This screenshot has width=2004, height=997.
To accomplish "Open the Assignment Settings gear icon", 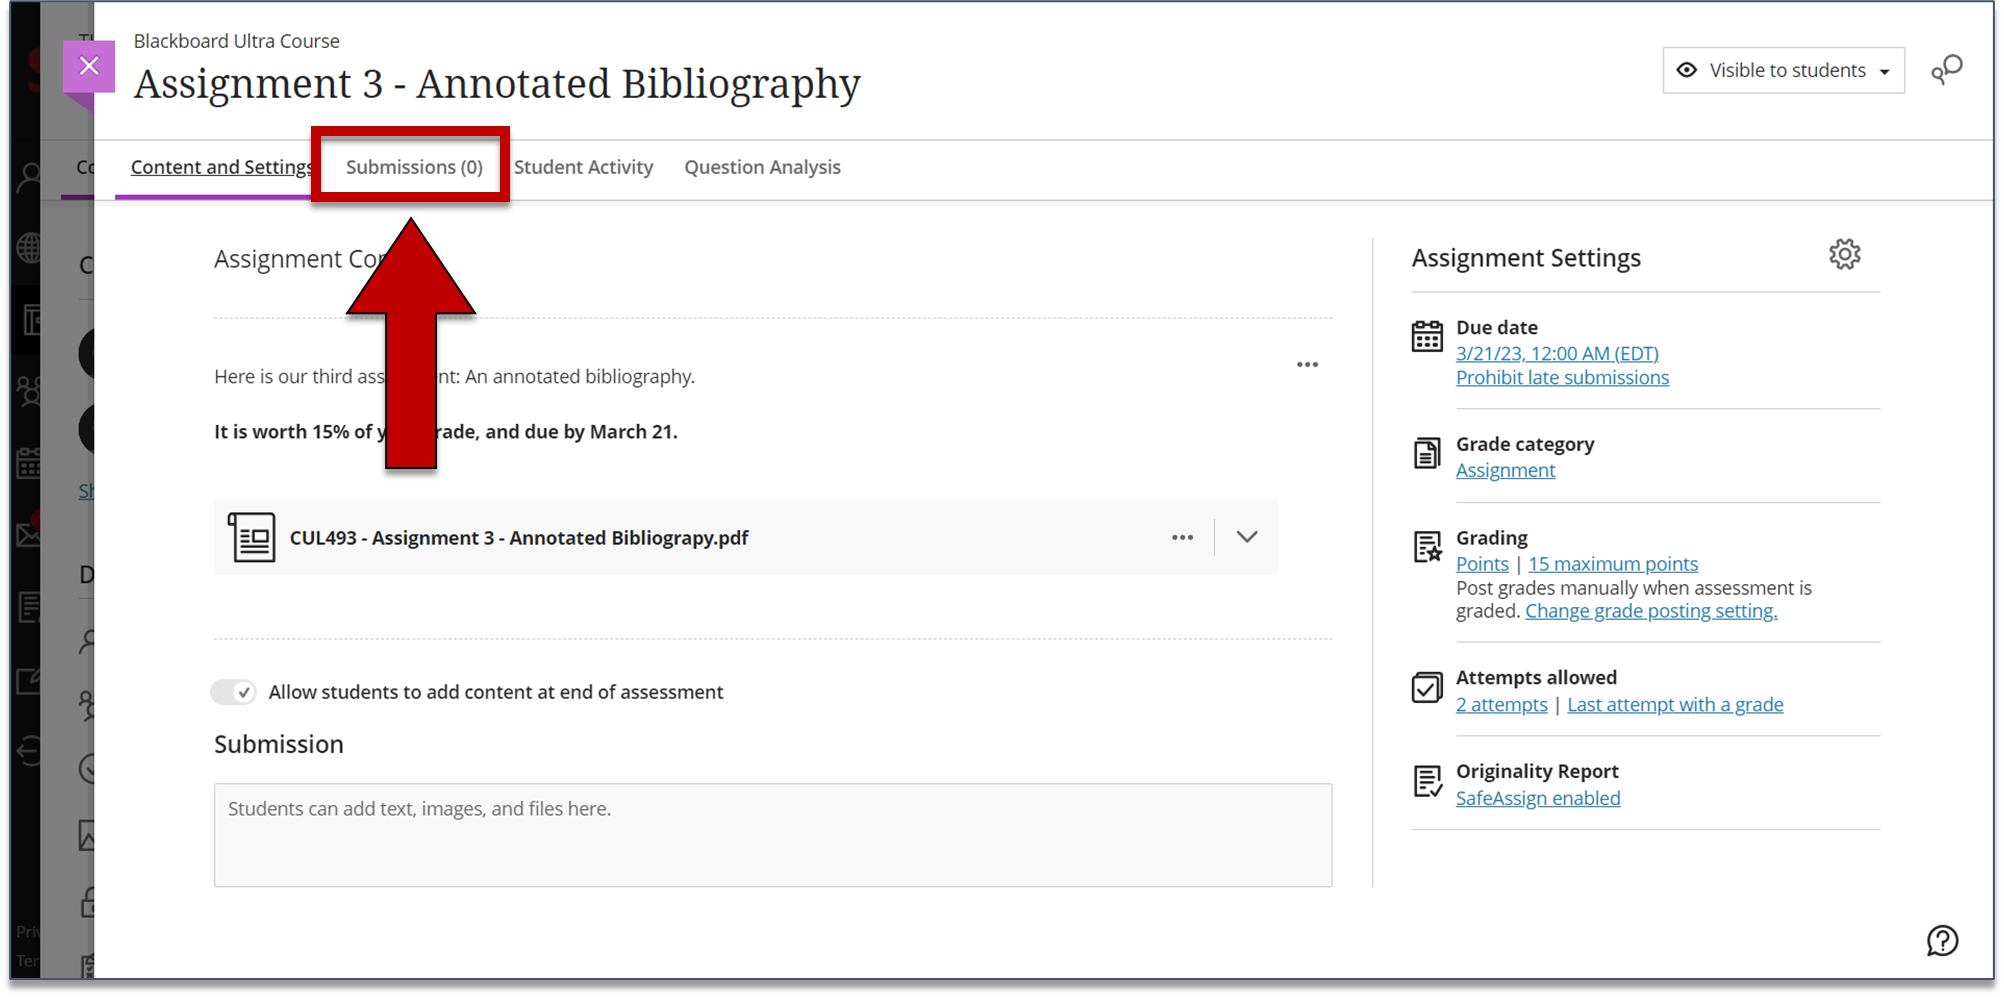I will [1845, 255].
